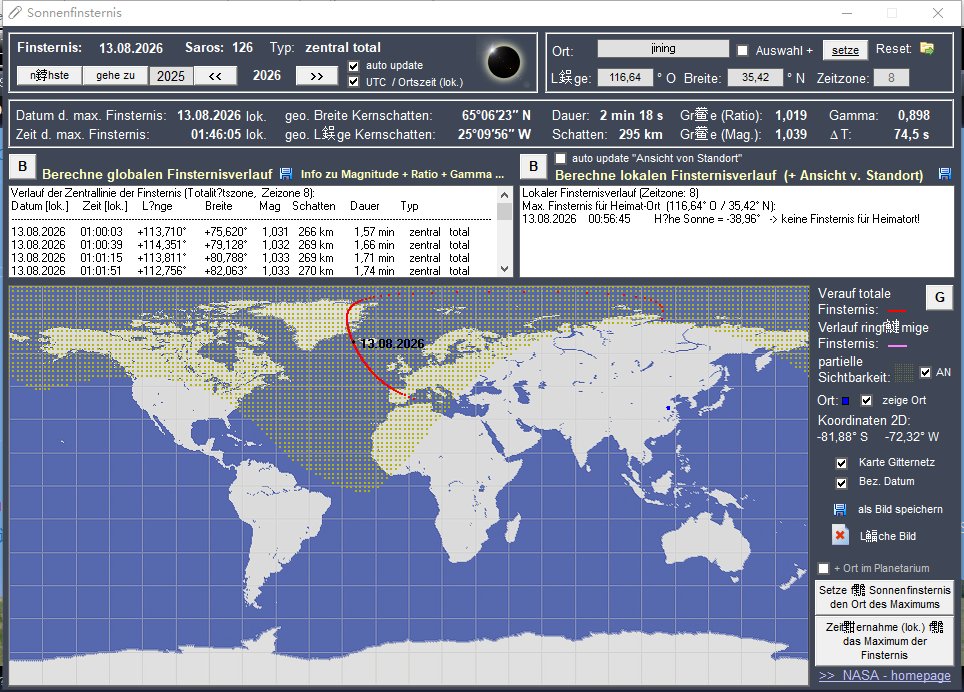This screenshot has width=964, height=692.
Task: Toggle the 'Karte Gitternetz' checkbox
Action: [842, 463]
